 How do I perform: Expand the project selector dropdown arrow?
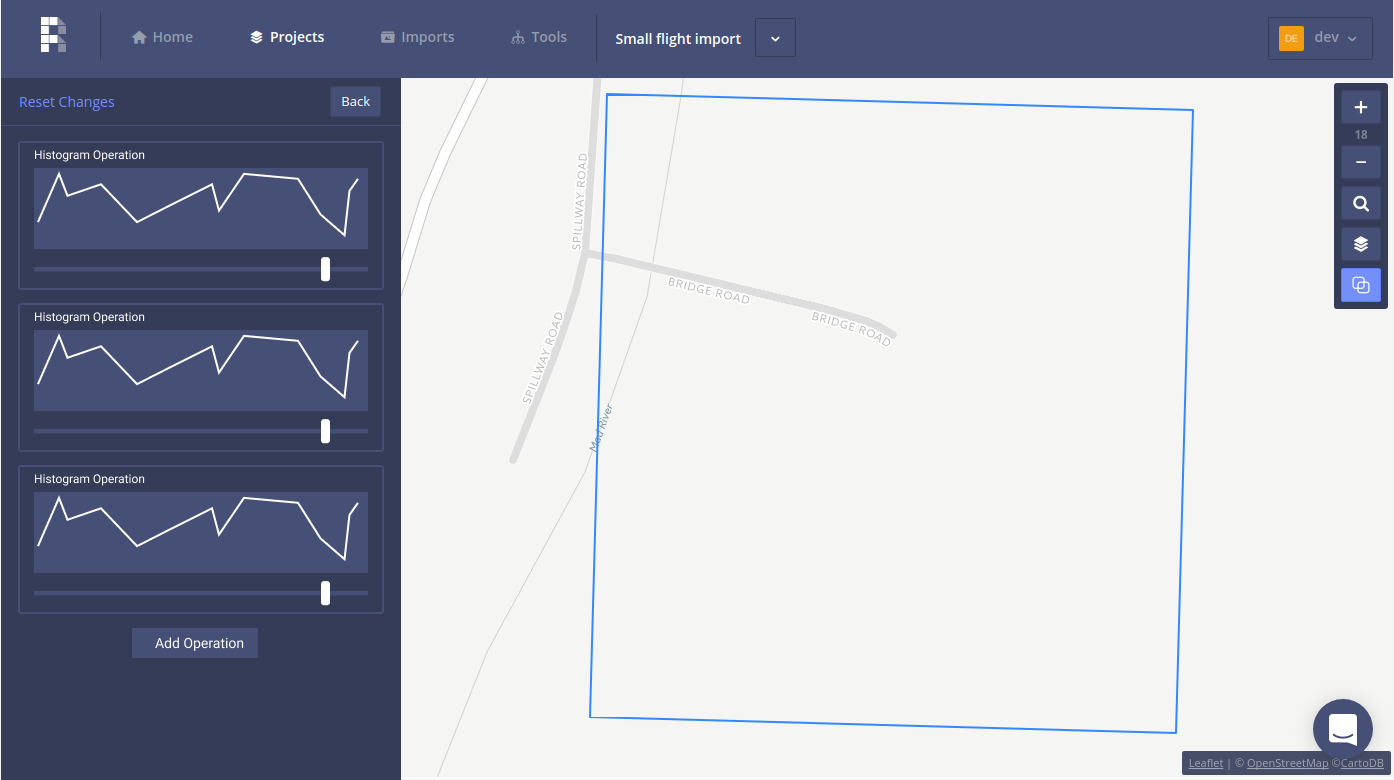pyautogui.click(x=775, y=38)
